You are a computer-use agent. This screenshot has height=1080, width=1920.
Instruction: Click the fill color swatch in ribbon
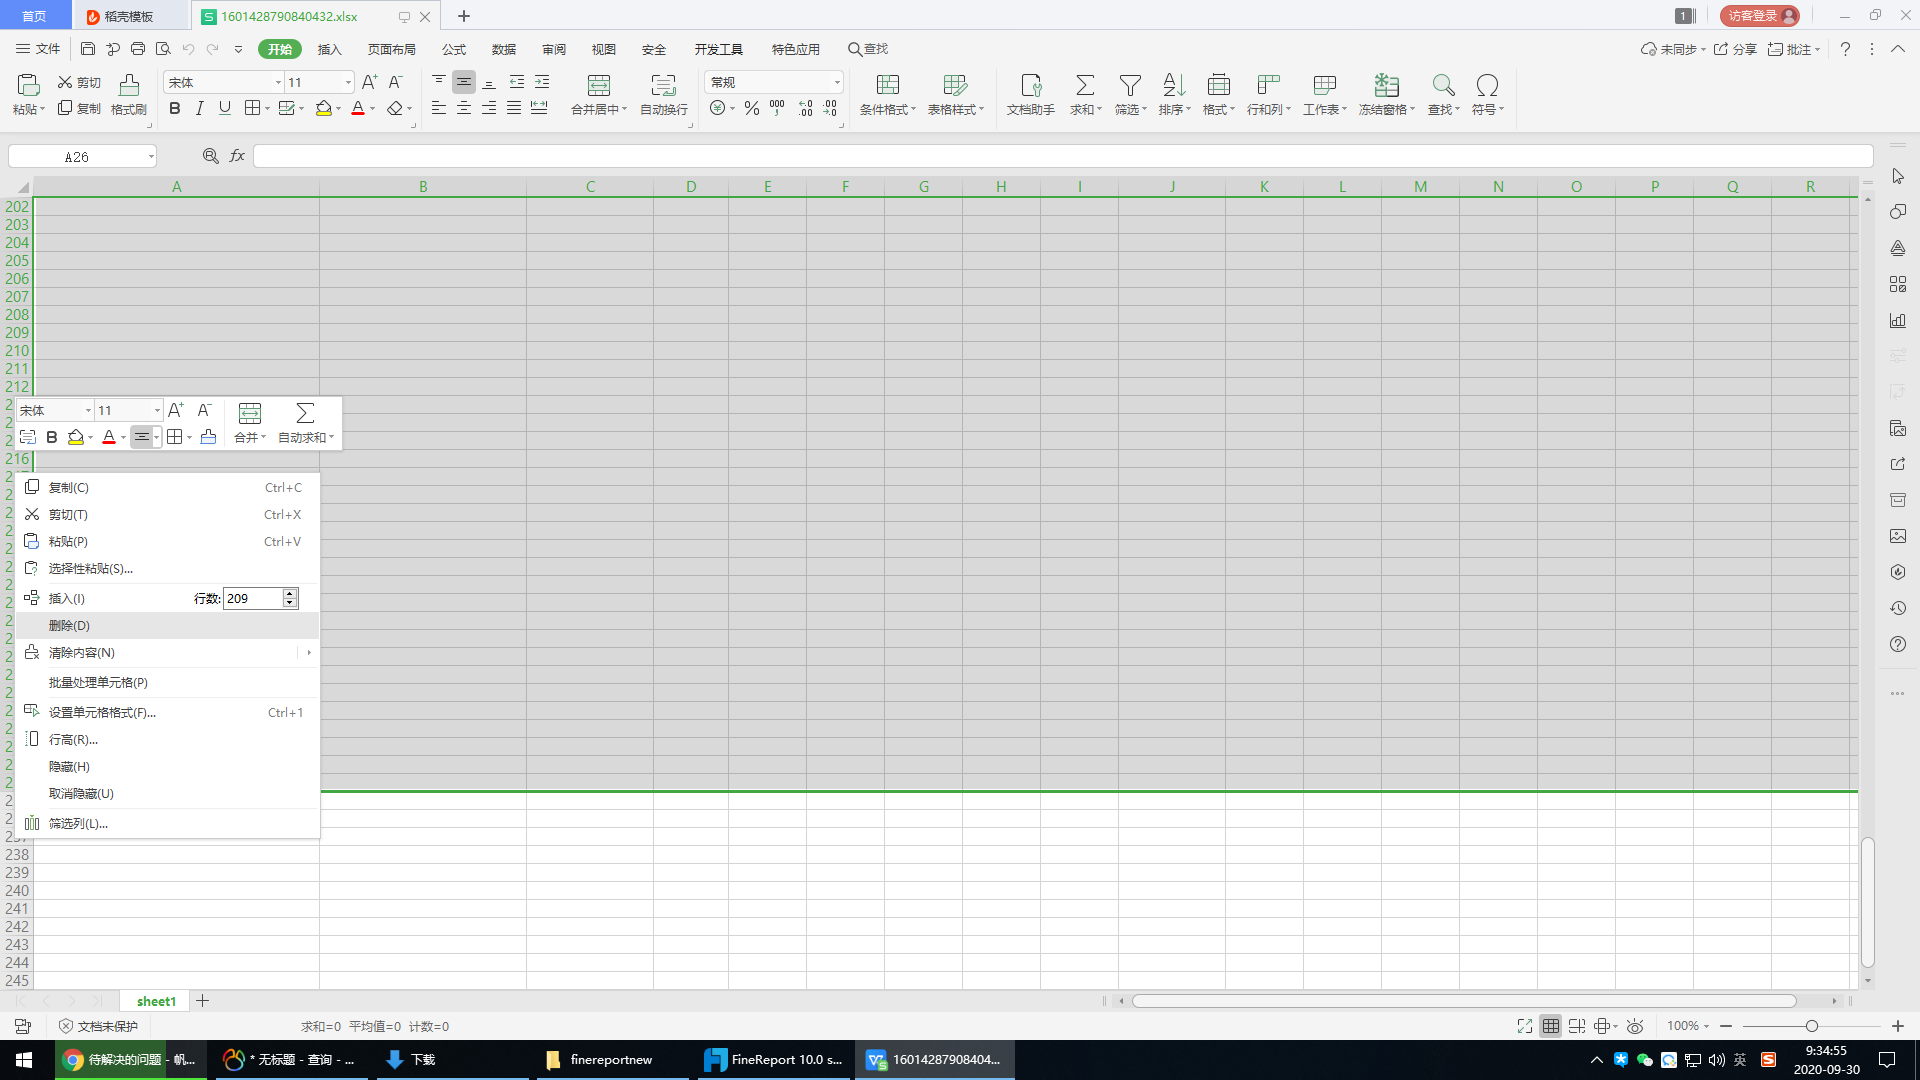[x=324, y=108]
